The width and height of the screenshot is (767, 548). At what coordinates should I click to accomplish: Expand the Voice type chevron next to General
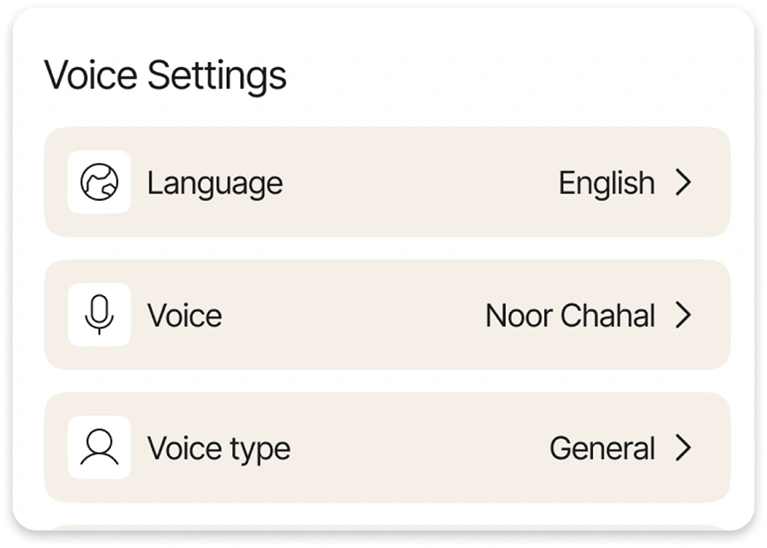click(x=683, y=448)
